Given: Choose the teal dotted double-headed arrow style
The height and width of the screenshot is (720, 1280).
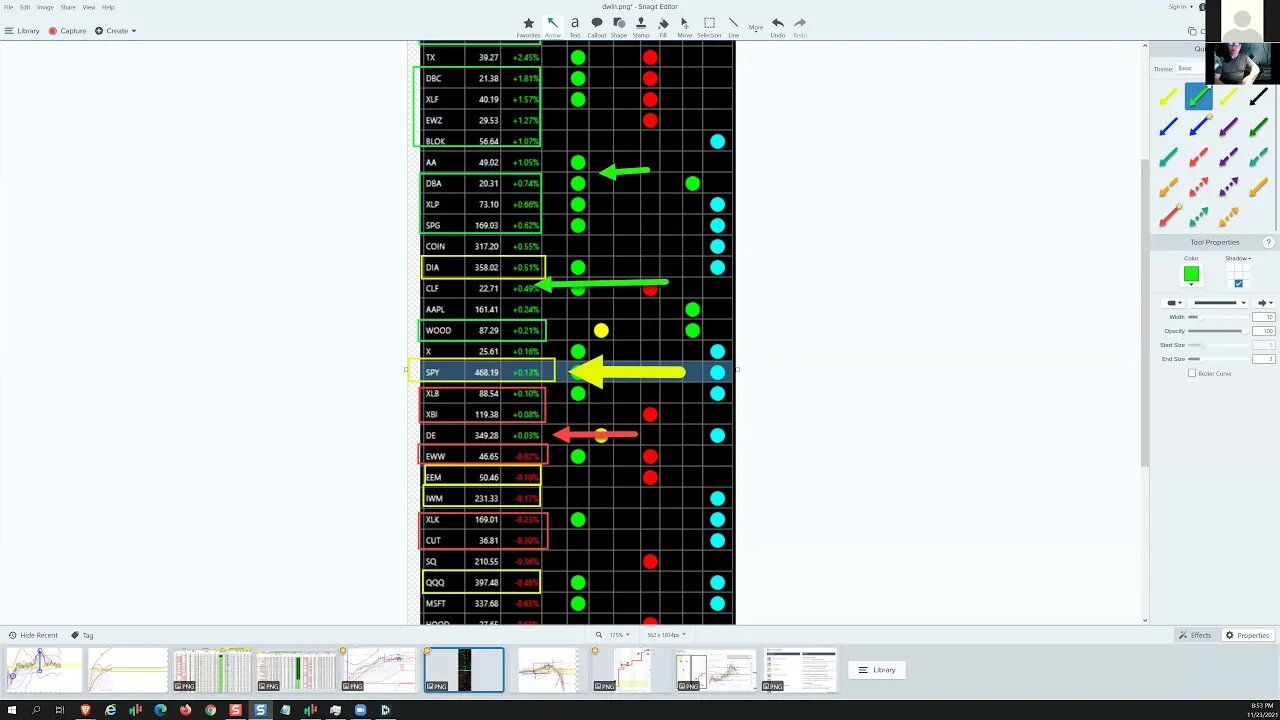Looking at the screenshot, I should tap(1198, 217).
